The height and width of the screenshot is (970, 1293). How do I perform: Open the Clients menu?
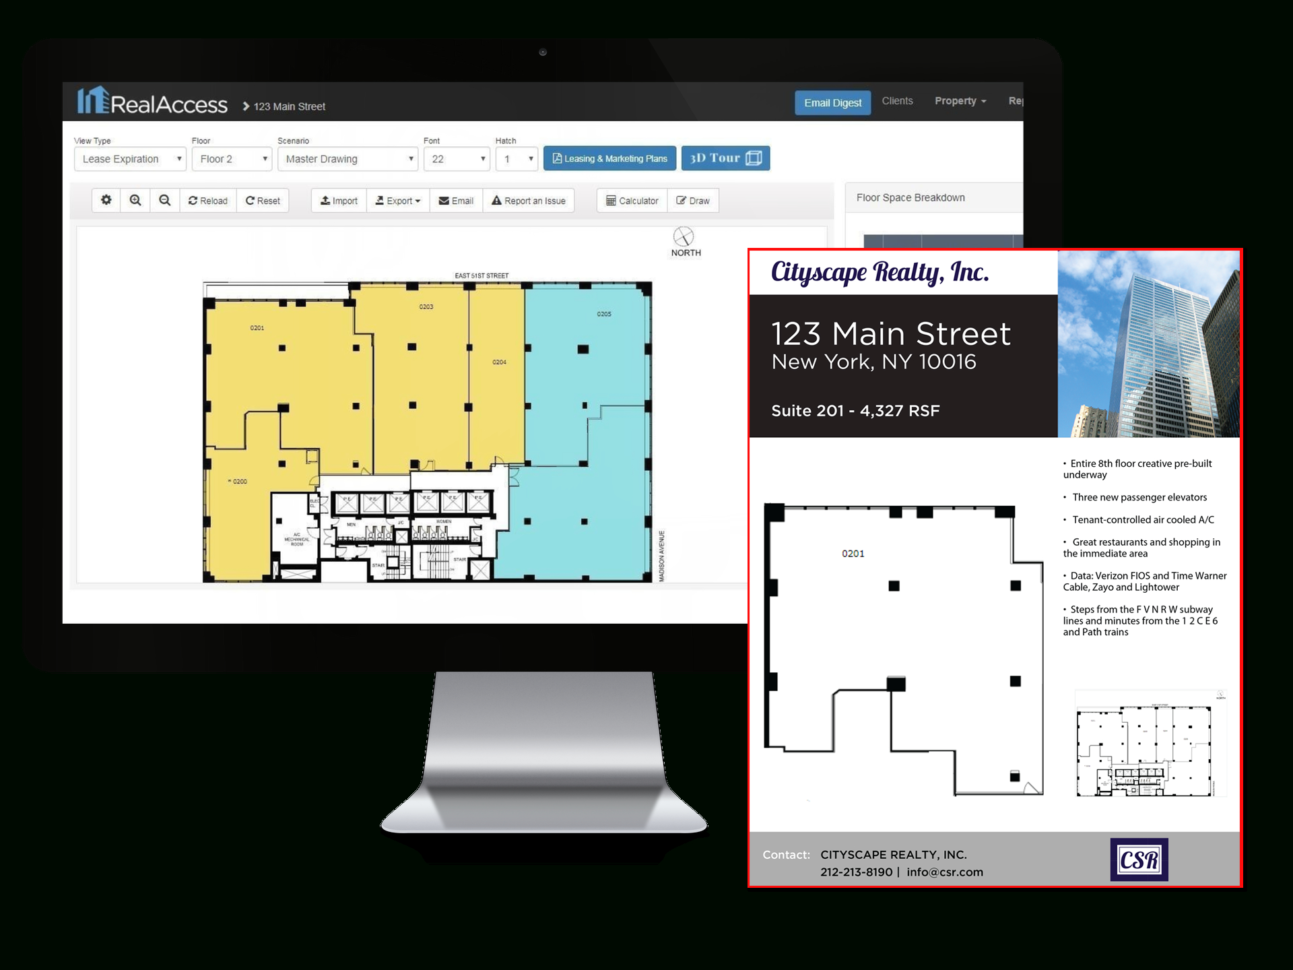pos(897,101)
